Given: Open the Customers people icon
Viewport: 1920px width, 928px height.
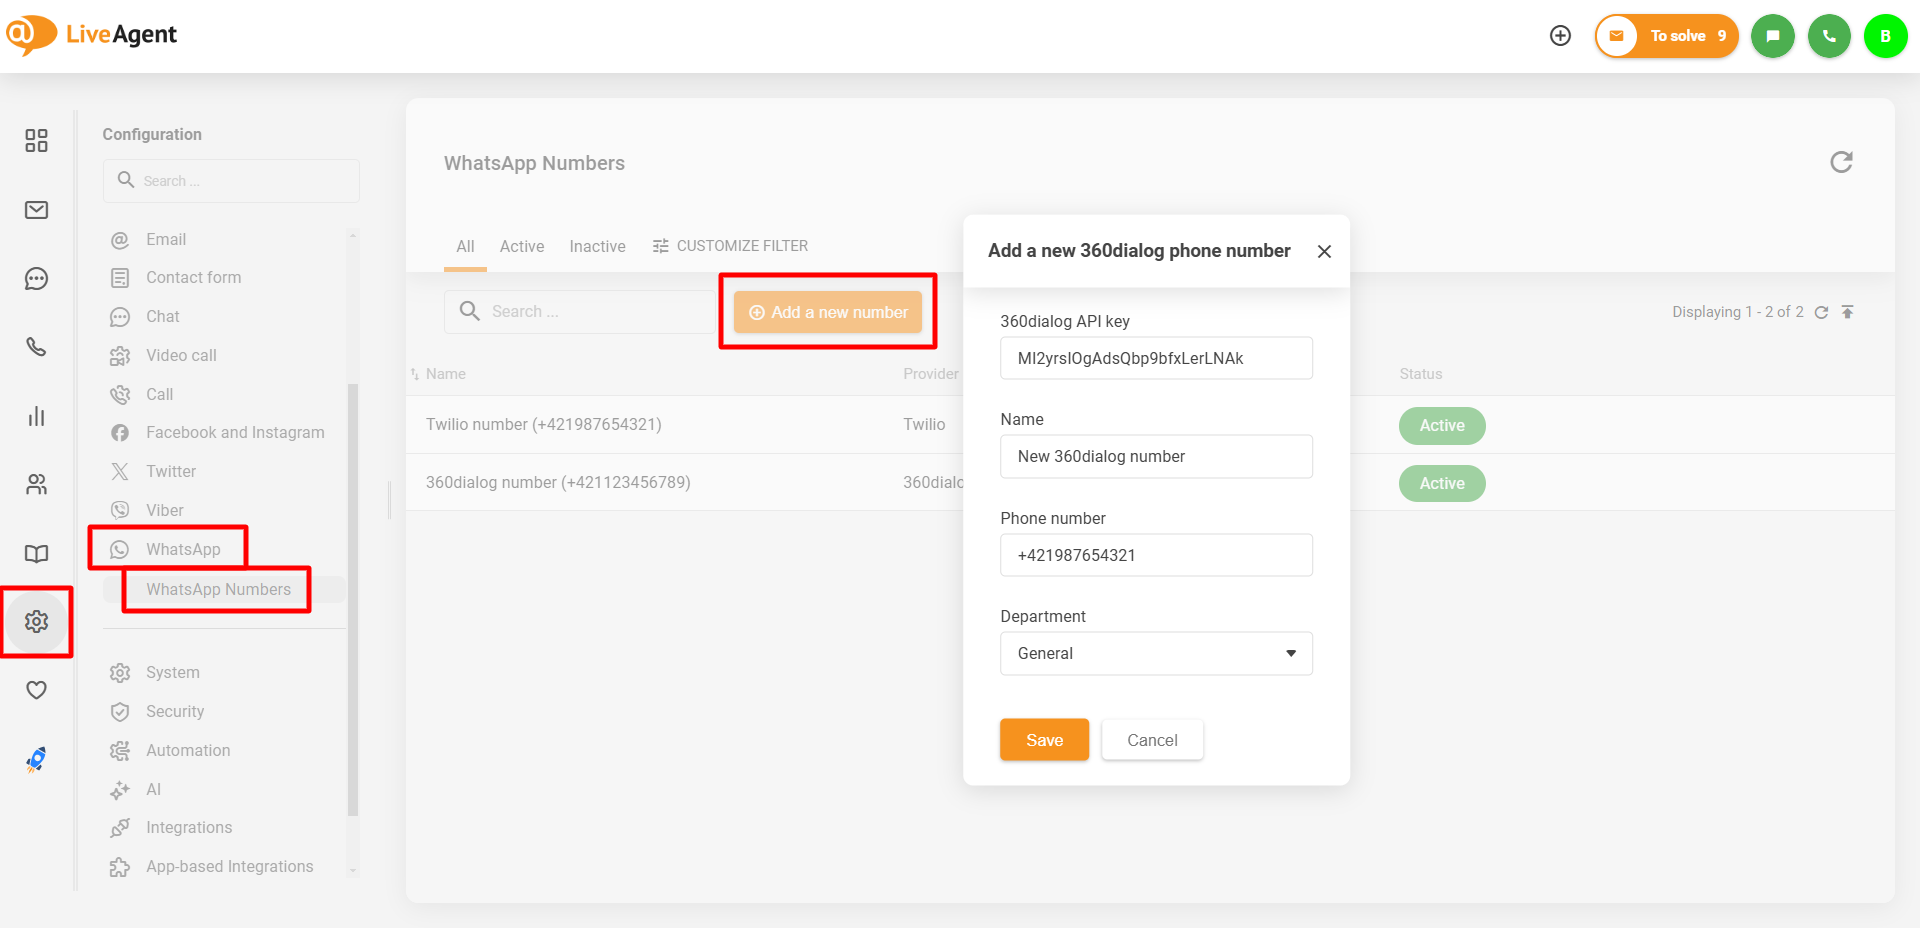Looking at the screenshot, I should [36, 485].
